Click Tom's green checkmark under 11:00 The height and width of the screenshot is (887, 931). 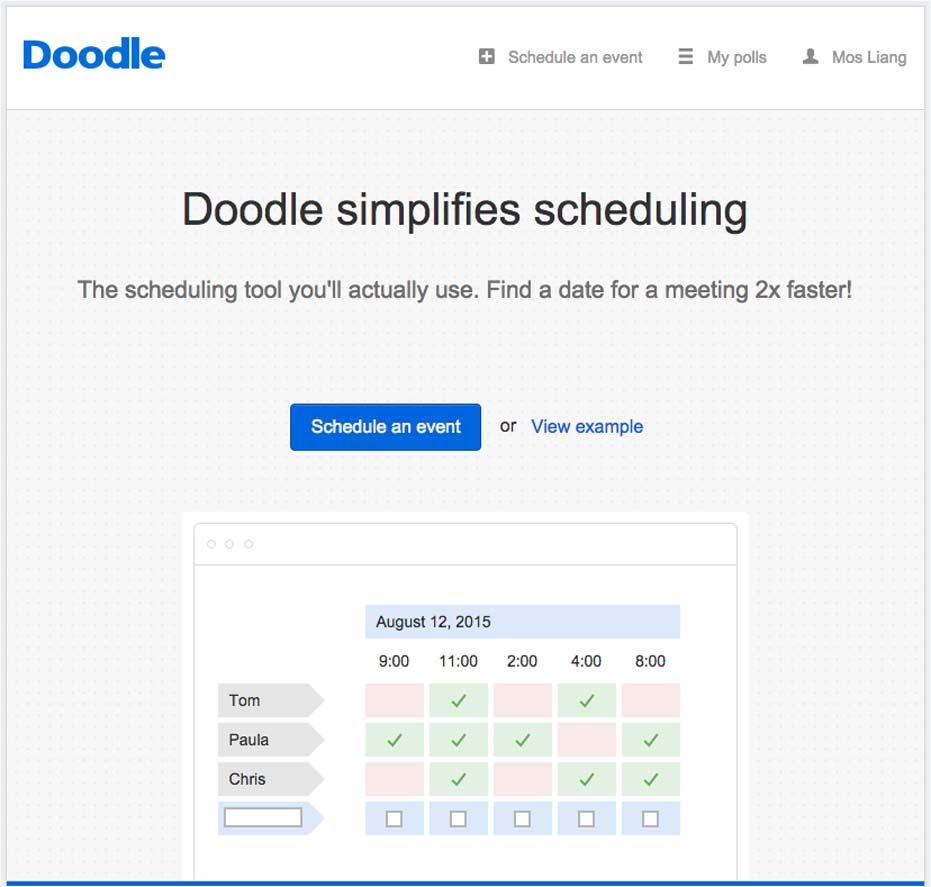[458, 701]
